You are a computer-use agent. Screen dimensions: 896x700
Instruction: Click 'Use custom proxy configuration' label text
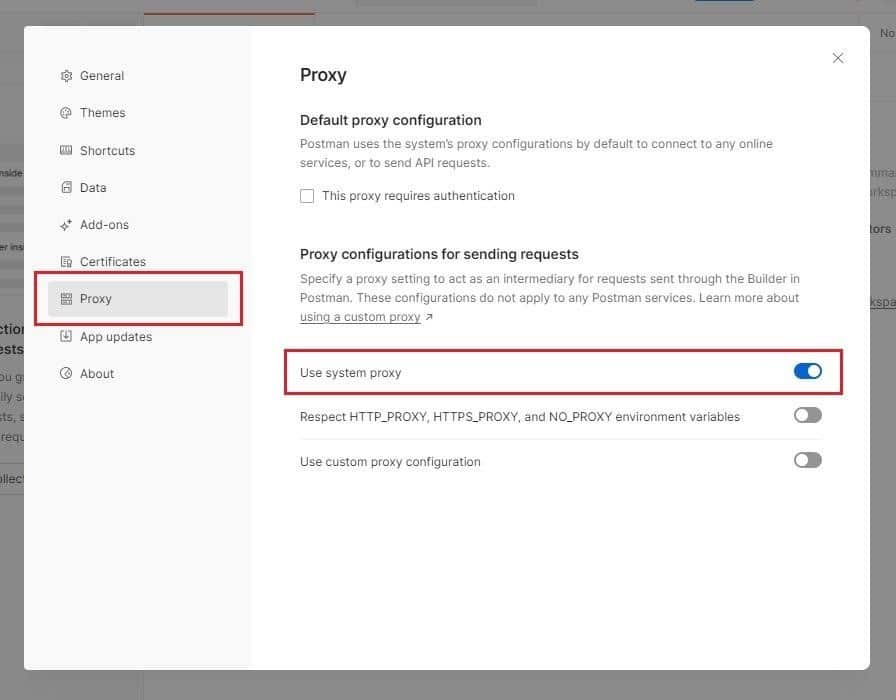(x=390, y=462)
